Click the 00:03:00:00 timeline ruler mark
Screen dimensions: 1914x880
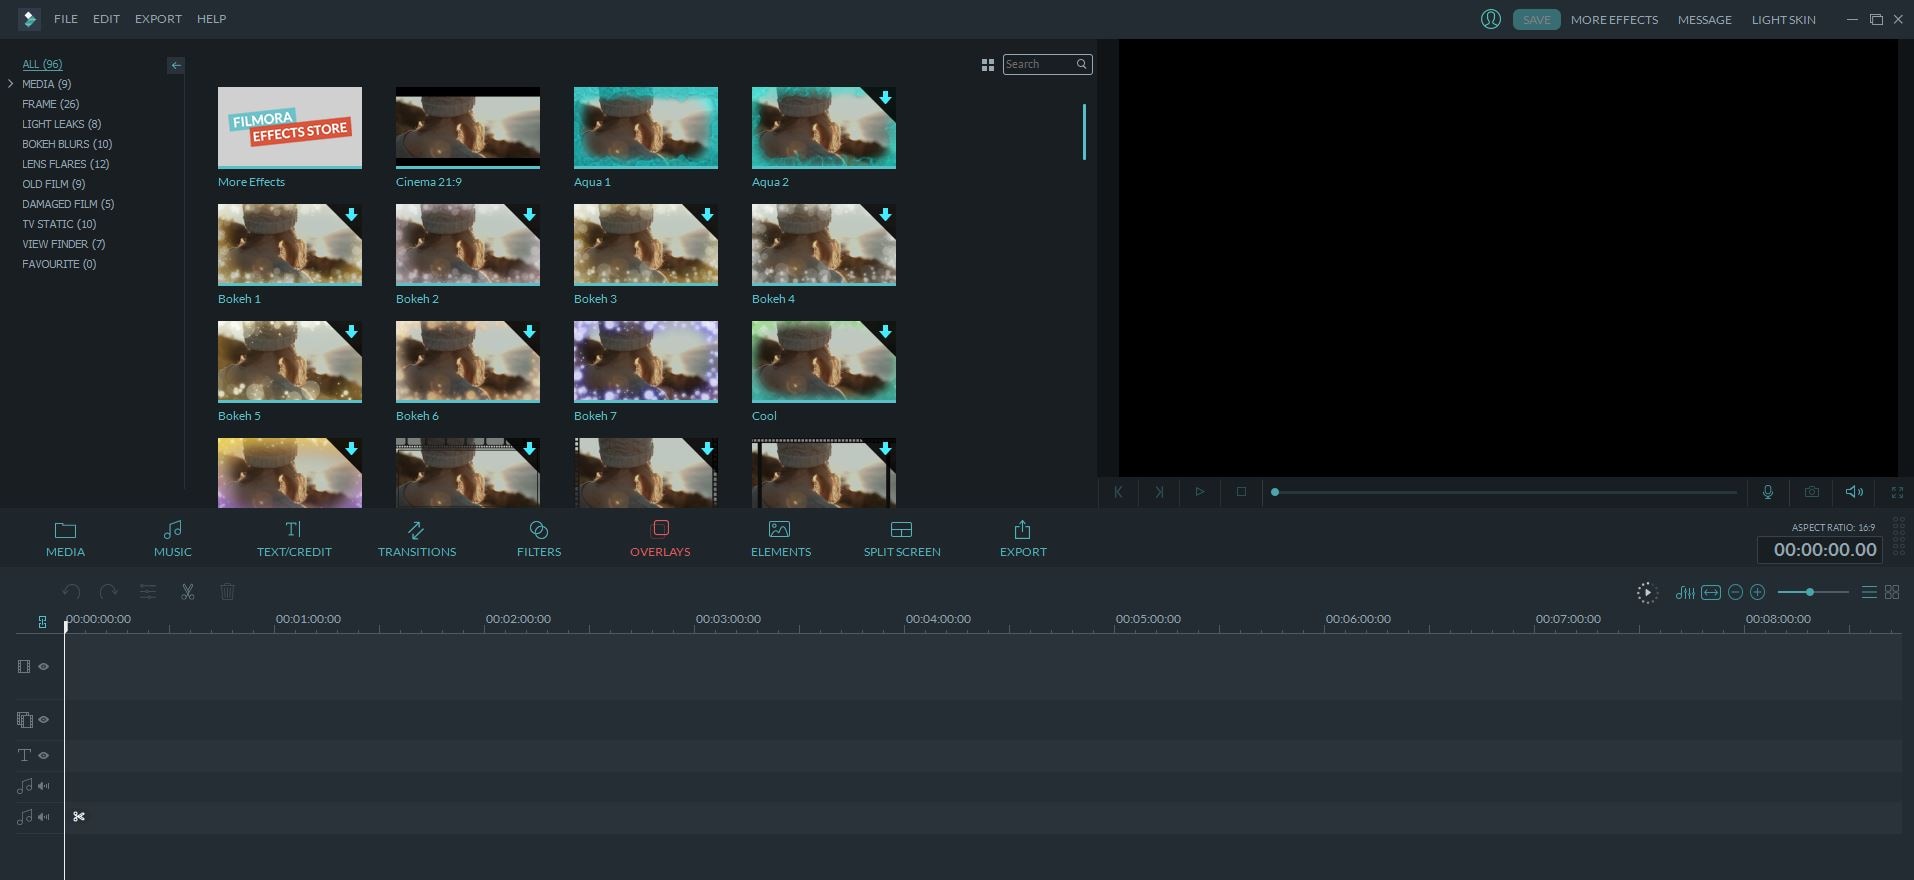tap(728, 619)
